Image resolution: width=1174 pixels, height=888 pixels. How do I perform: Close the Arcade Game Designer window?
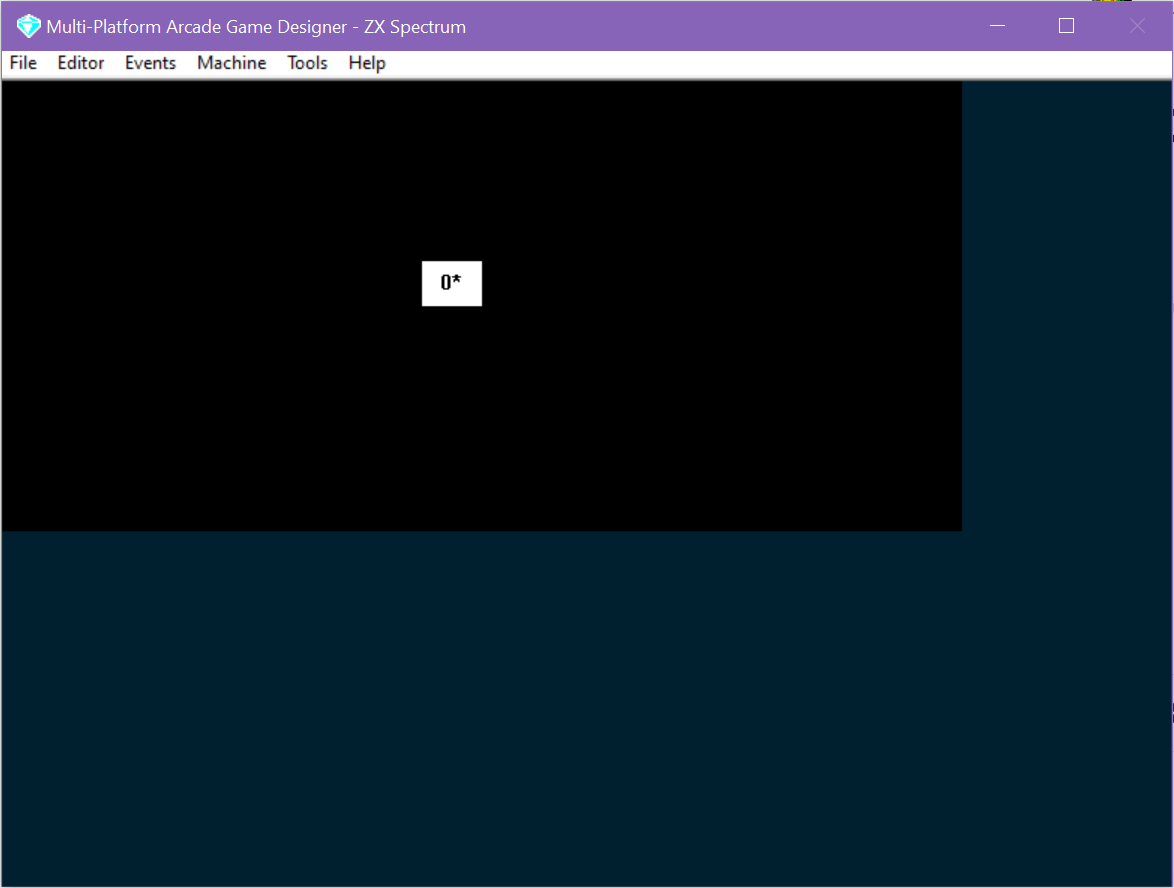1137,26
